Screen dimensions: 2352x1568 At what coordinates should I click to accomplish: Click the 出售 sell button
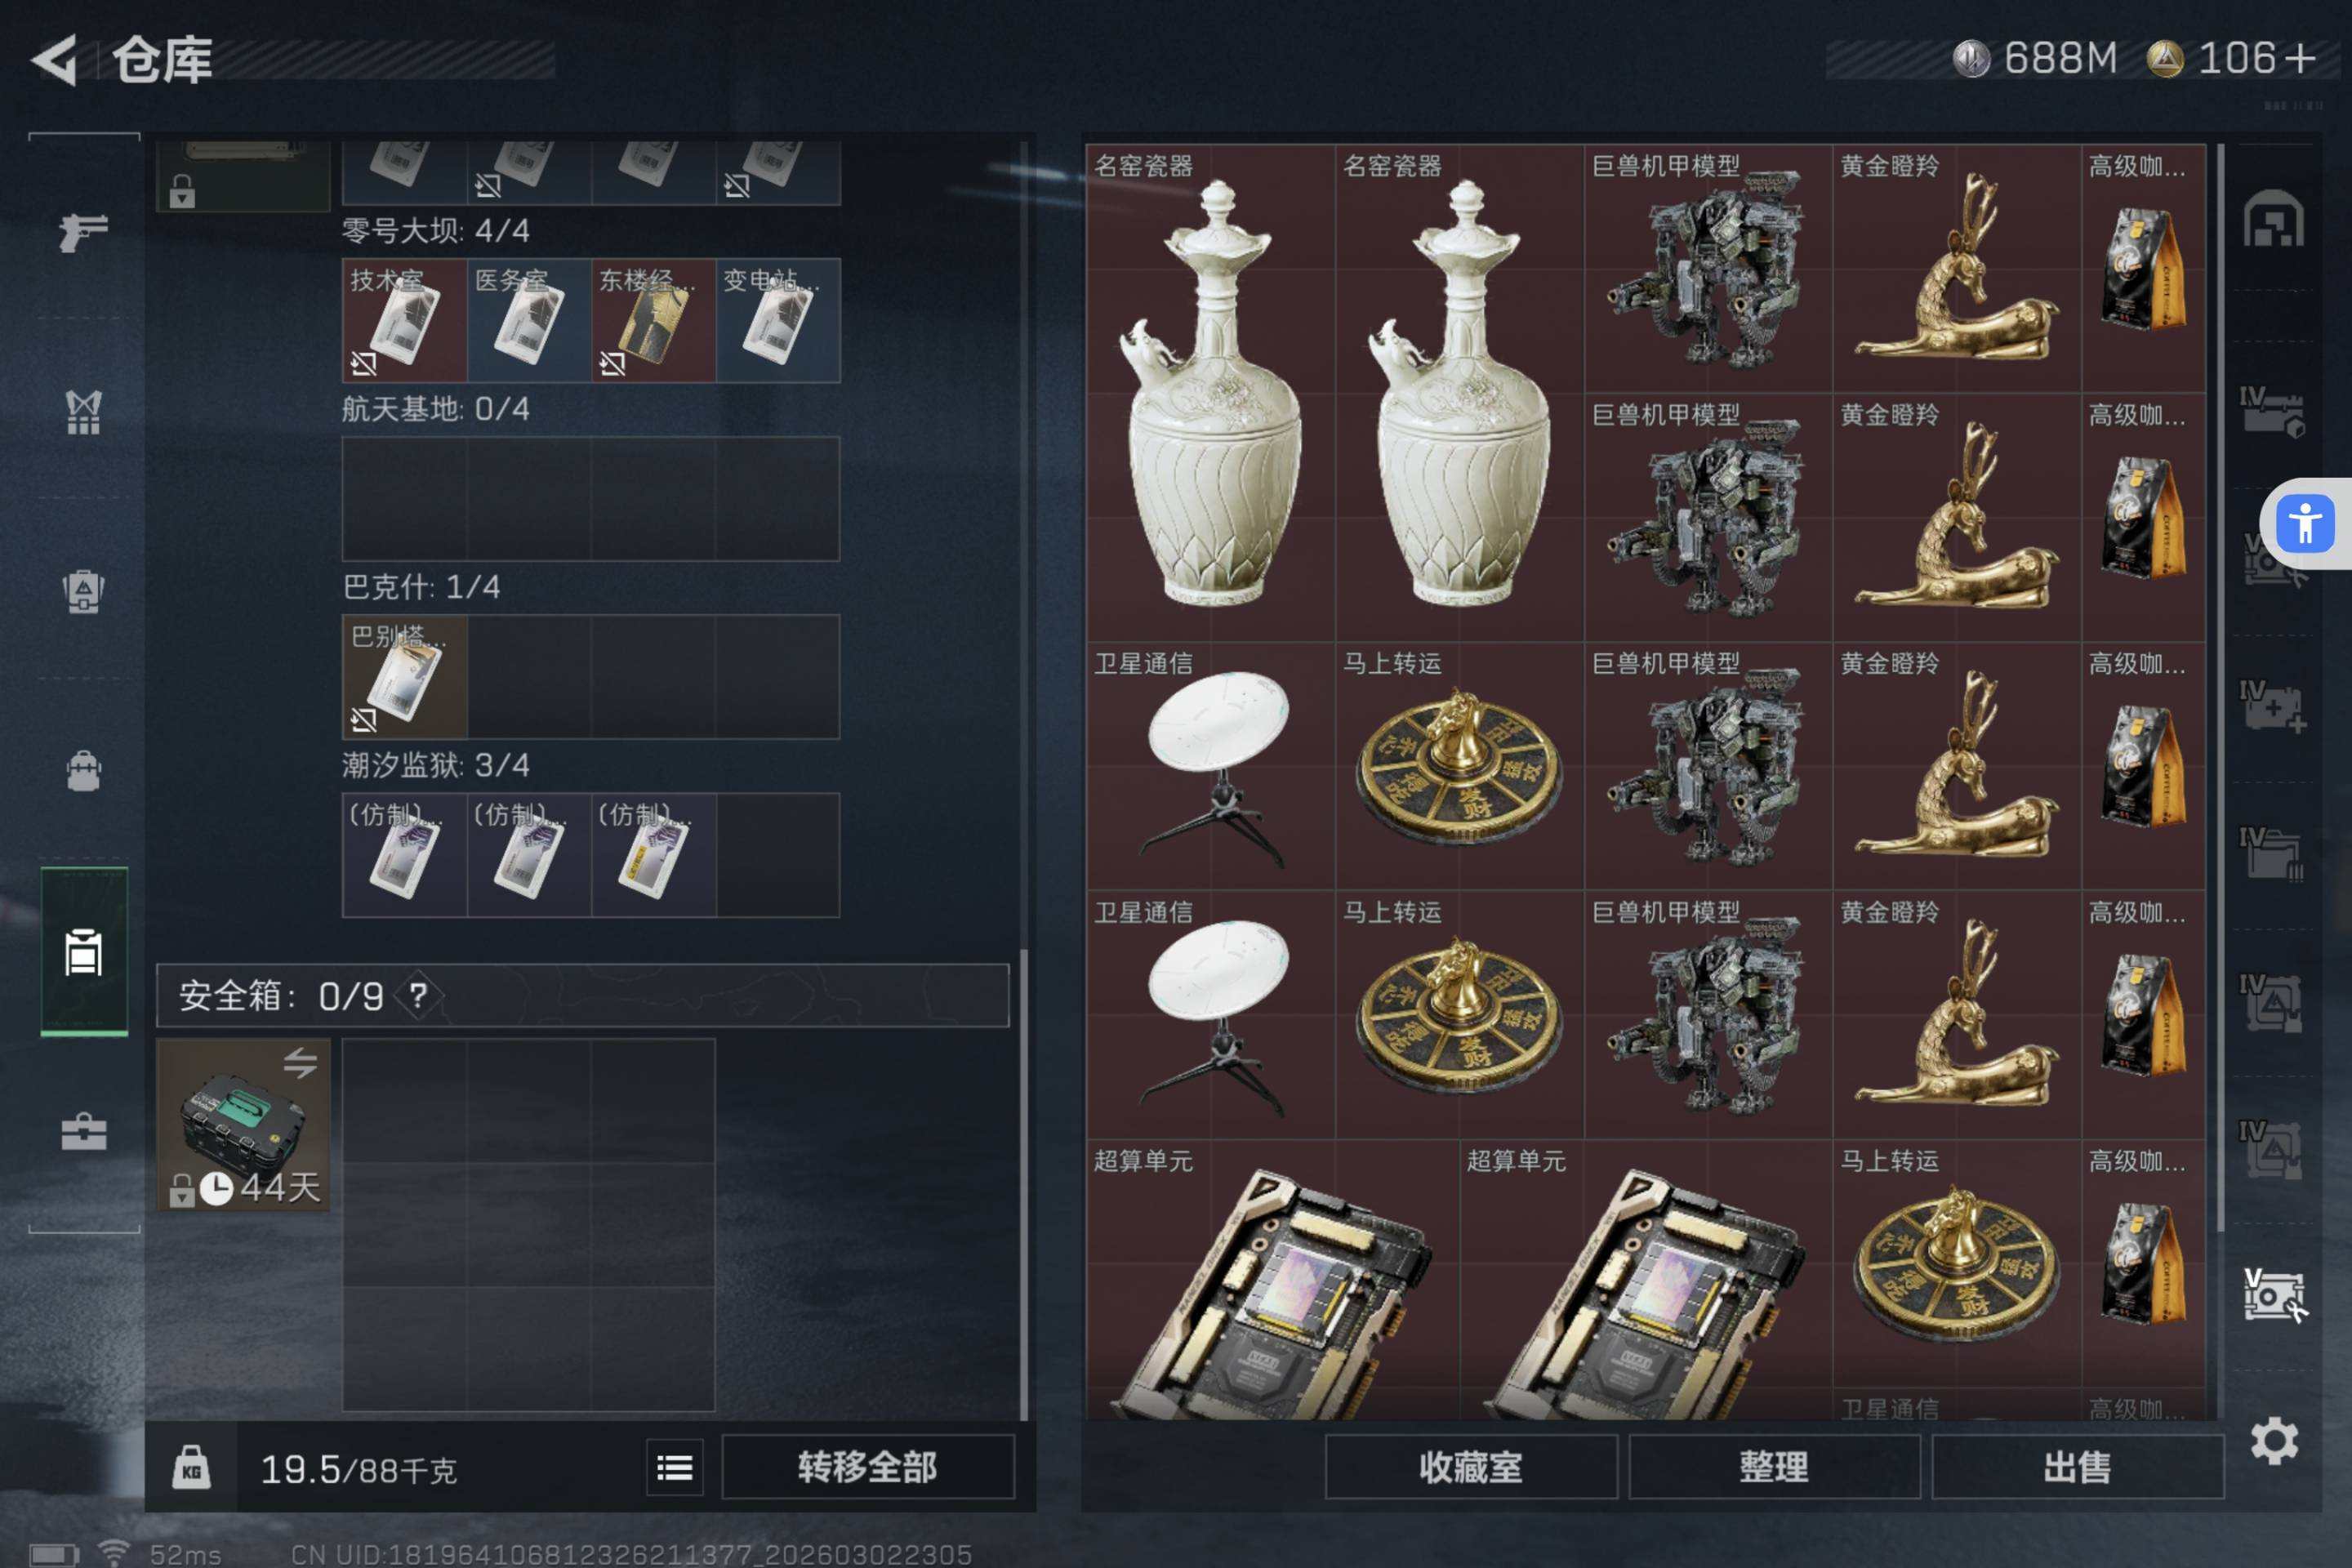[2077, 1467]
